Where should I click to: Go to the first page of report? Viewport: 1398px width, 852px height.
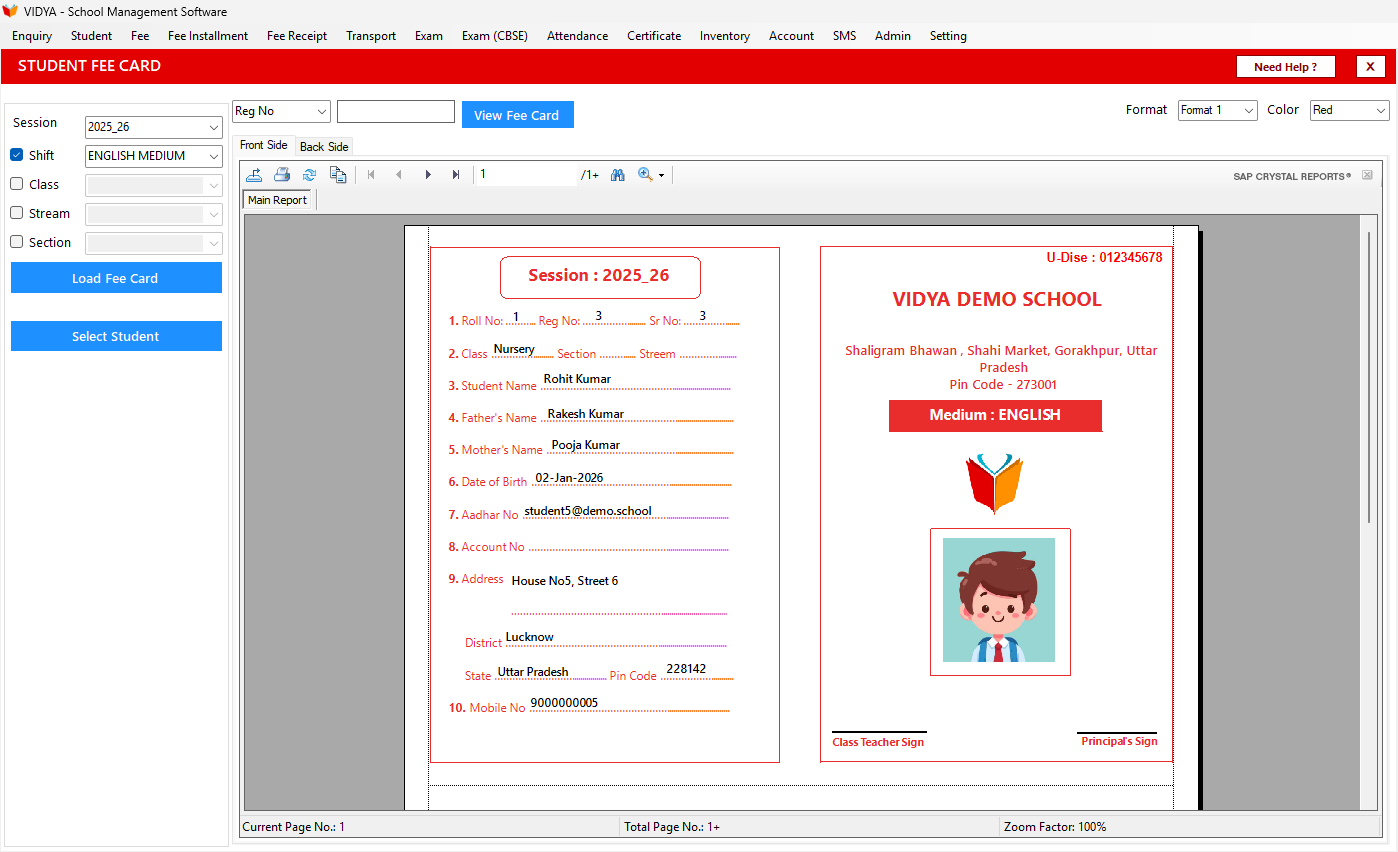coord(371,175)
